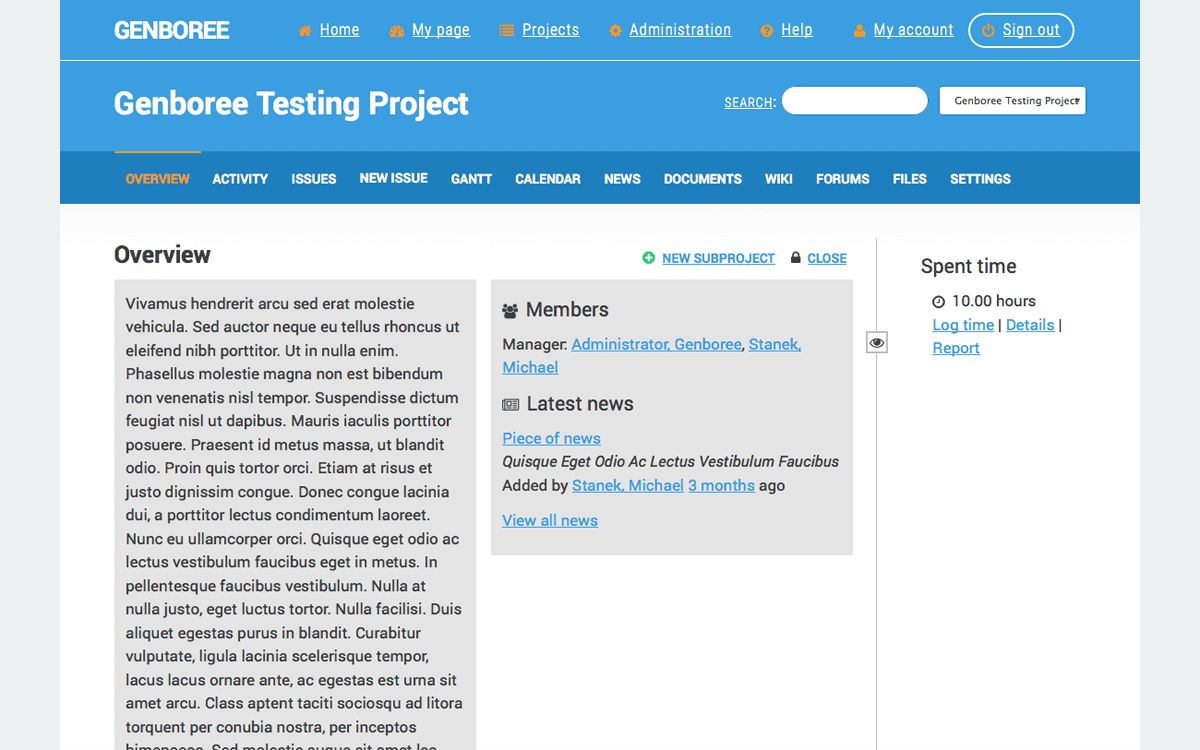Open the project Settings tab
1200x750 pixels.
(980, 179)
